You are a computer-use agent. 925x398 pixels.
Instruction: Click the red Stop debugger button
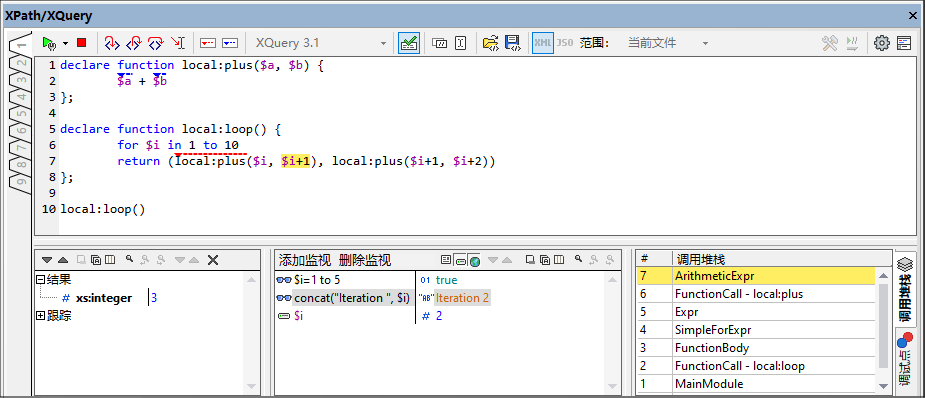[81, 43]
